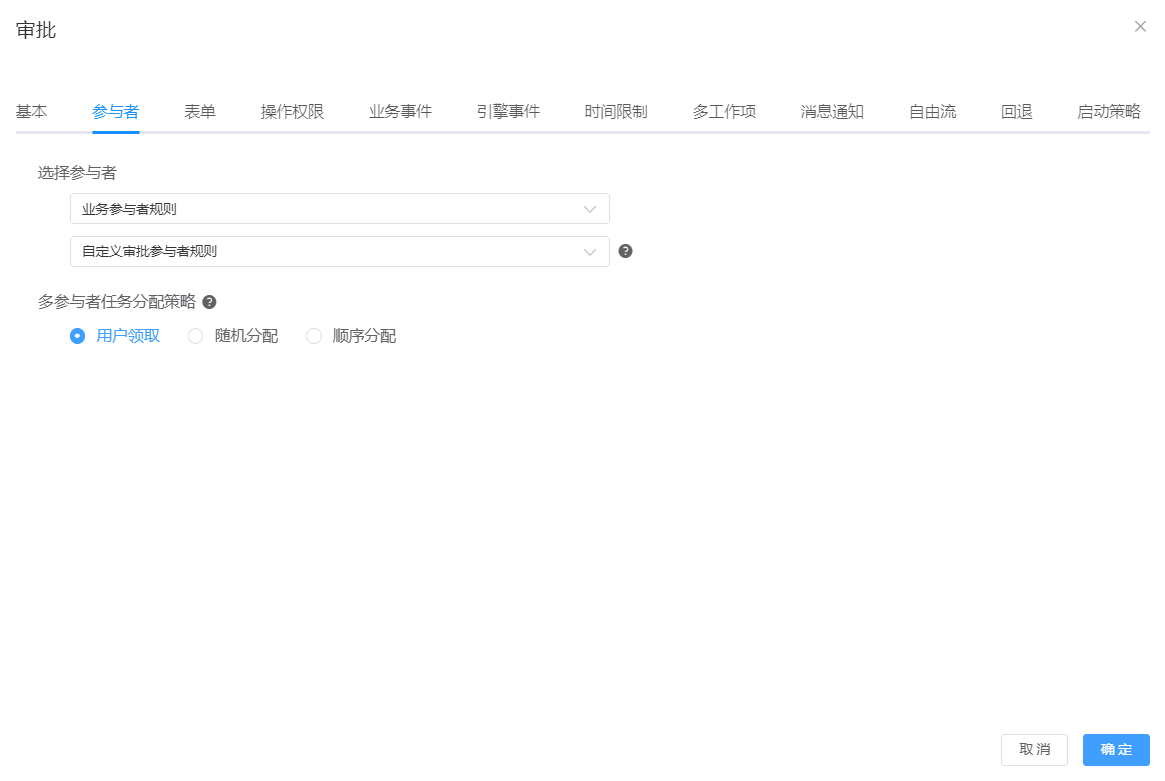1165x781 pixels.
Task: Open the 业务参与者规则 dropdown
Action: coord(339,209)
